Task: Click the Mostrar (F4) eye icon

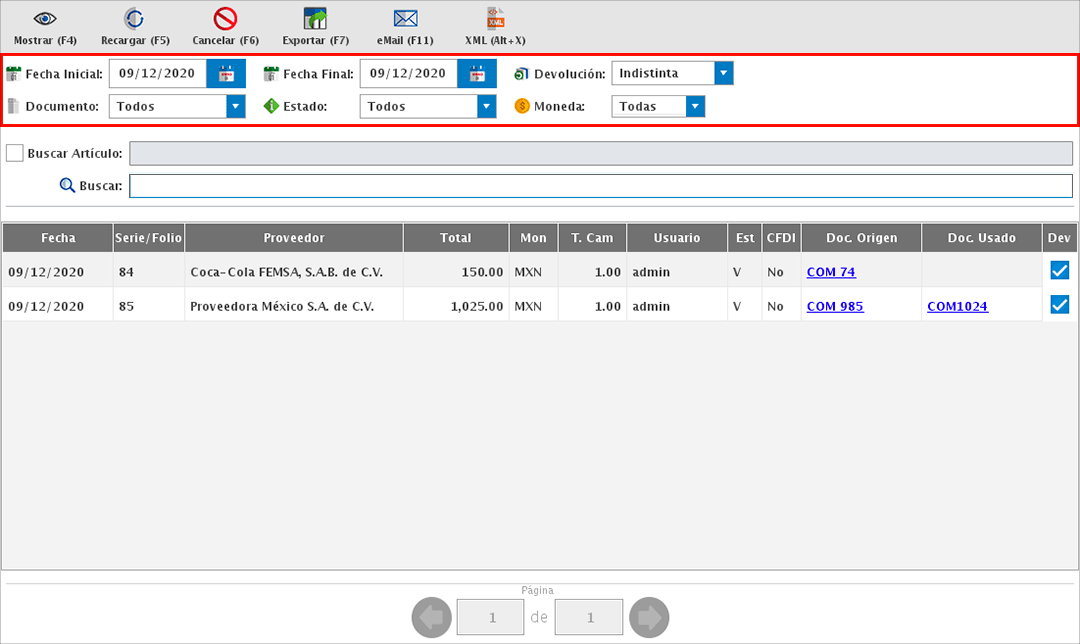Action: [x=45, y=19]
